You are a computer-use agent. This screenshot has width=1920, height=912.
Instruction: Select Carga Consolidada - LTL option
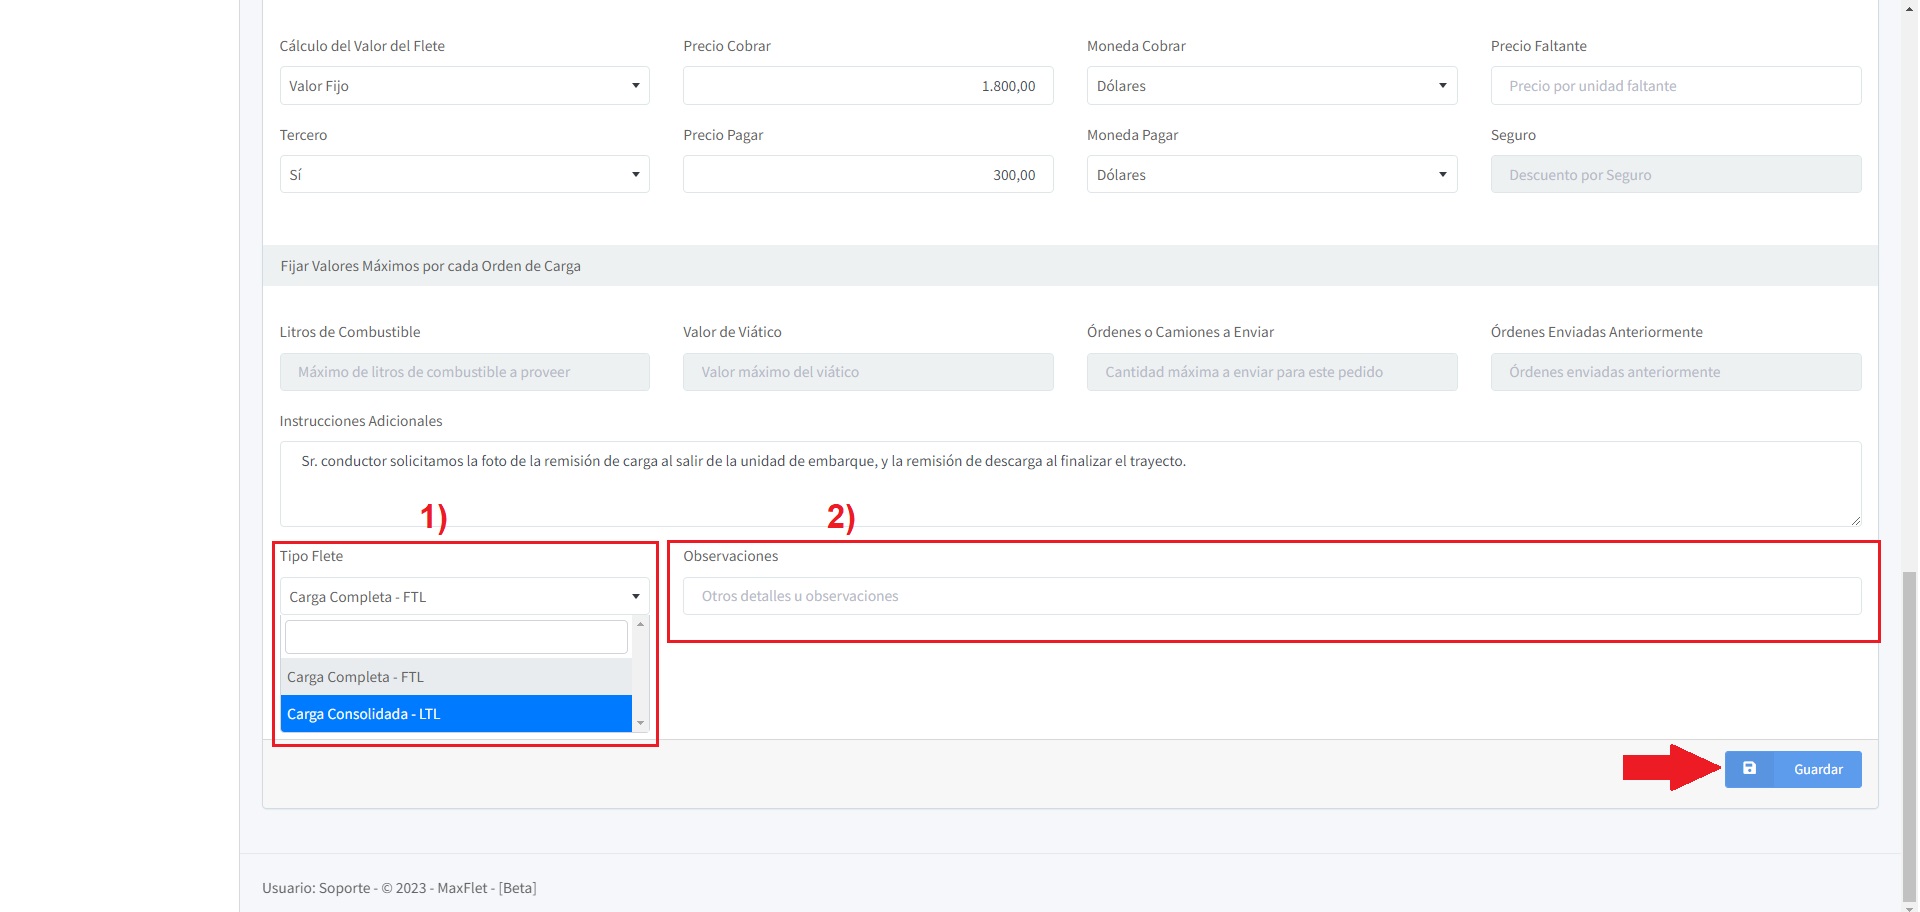456,714
